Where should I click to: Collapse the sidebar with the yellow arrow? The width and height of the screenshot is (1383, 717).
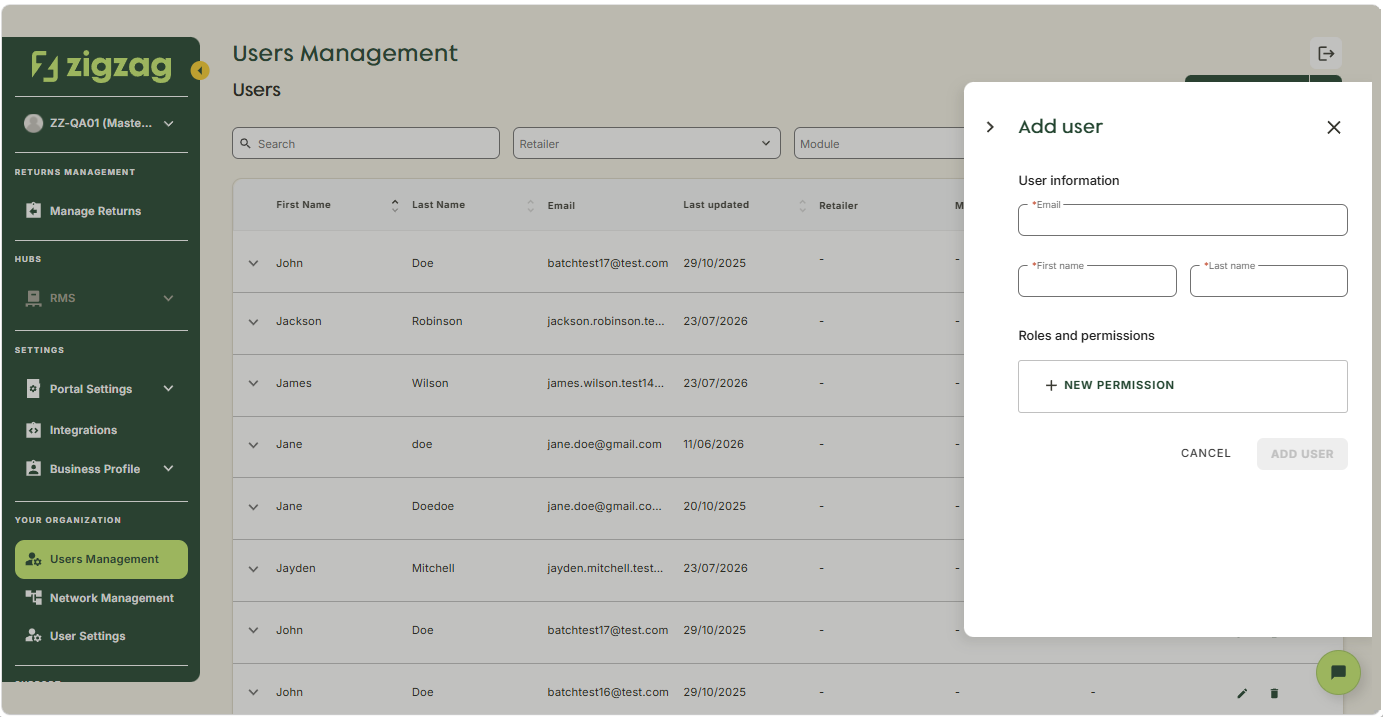pos(200,71)
